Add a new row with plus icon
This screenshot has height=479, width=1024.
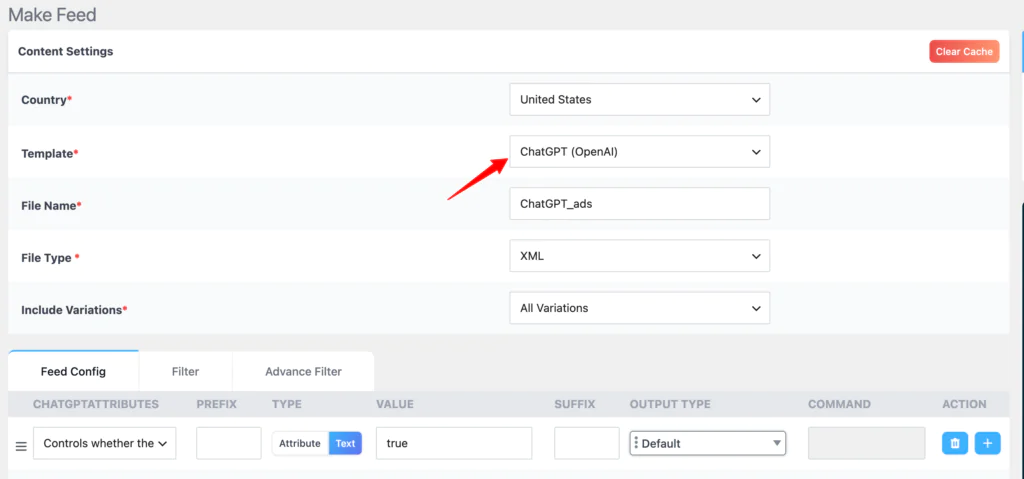pyautogui.click(x=987, y=443)
